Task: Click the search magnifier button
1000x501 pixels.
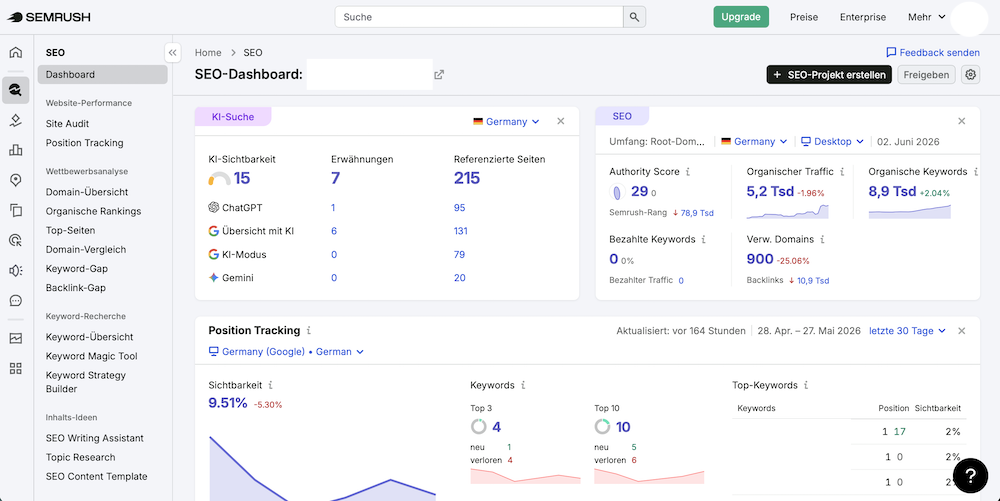Action: point(635,17)
